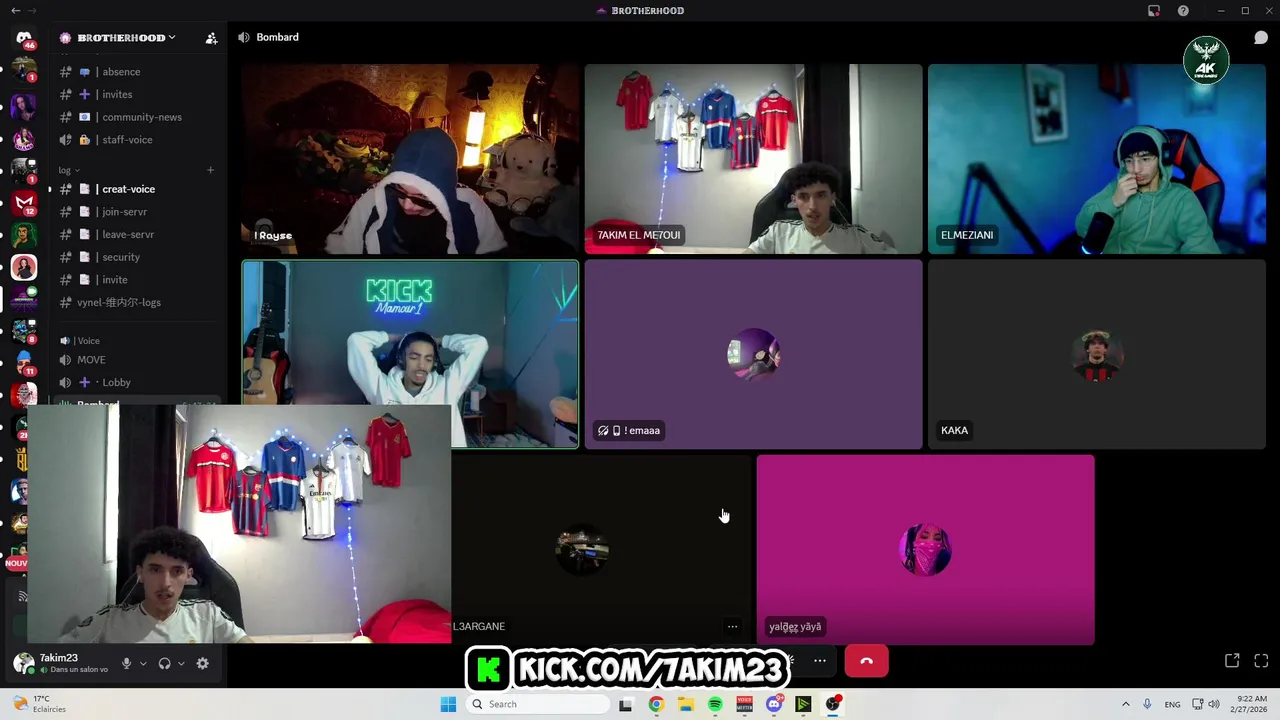Collapse the log category
1280x720 pixels.
pyautogui.click(x=69, y=170)
